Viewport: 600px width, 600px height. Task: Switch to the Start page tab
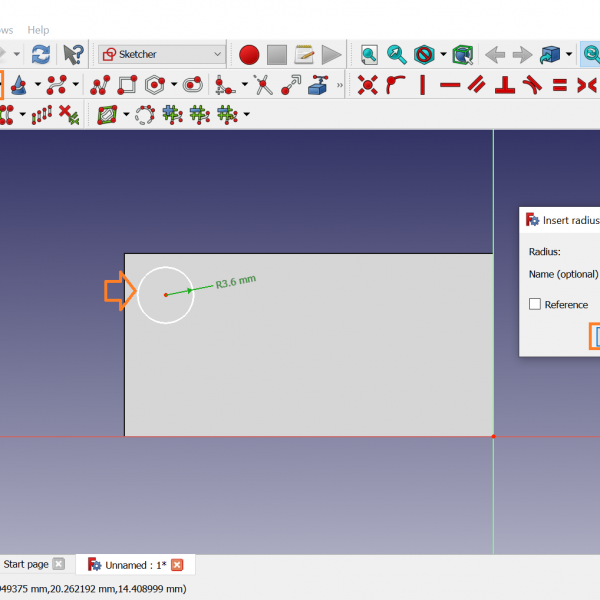pyautogui.click(x=26, y=564)
